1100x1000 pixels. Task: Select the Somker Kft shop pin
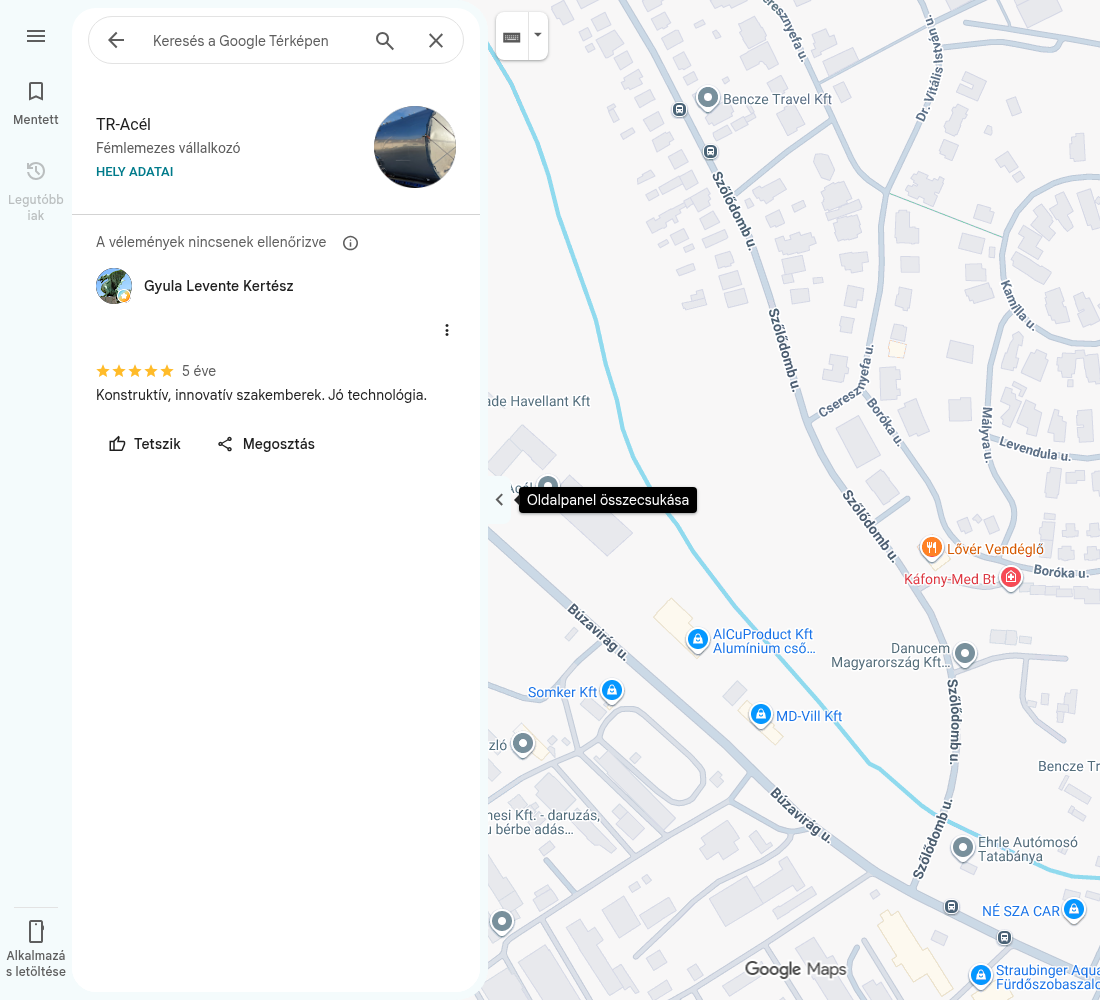(612, 691)
